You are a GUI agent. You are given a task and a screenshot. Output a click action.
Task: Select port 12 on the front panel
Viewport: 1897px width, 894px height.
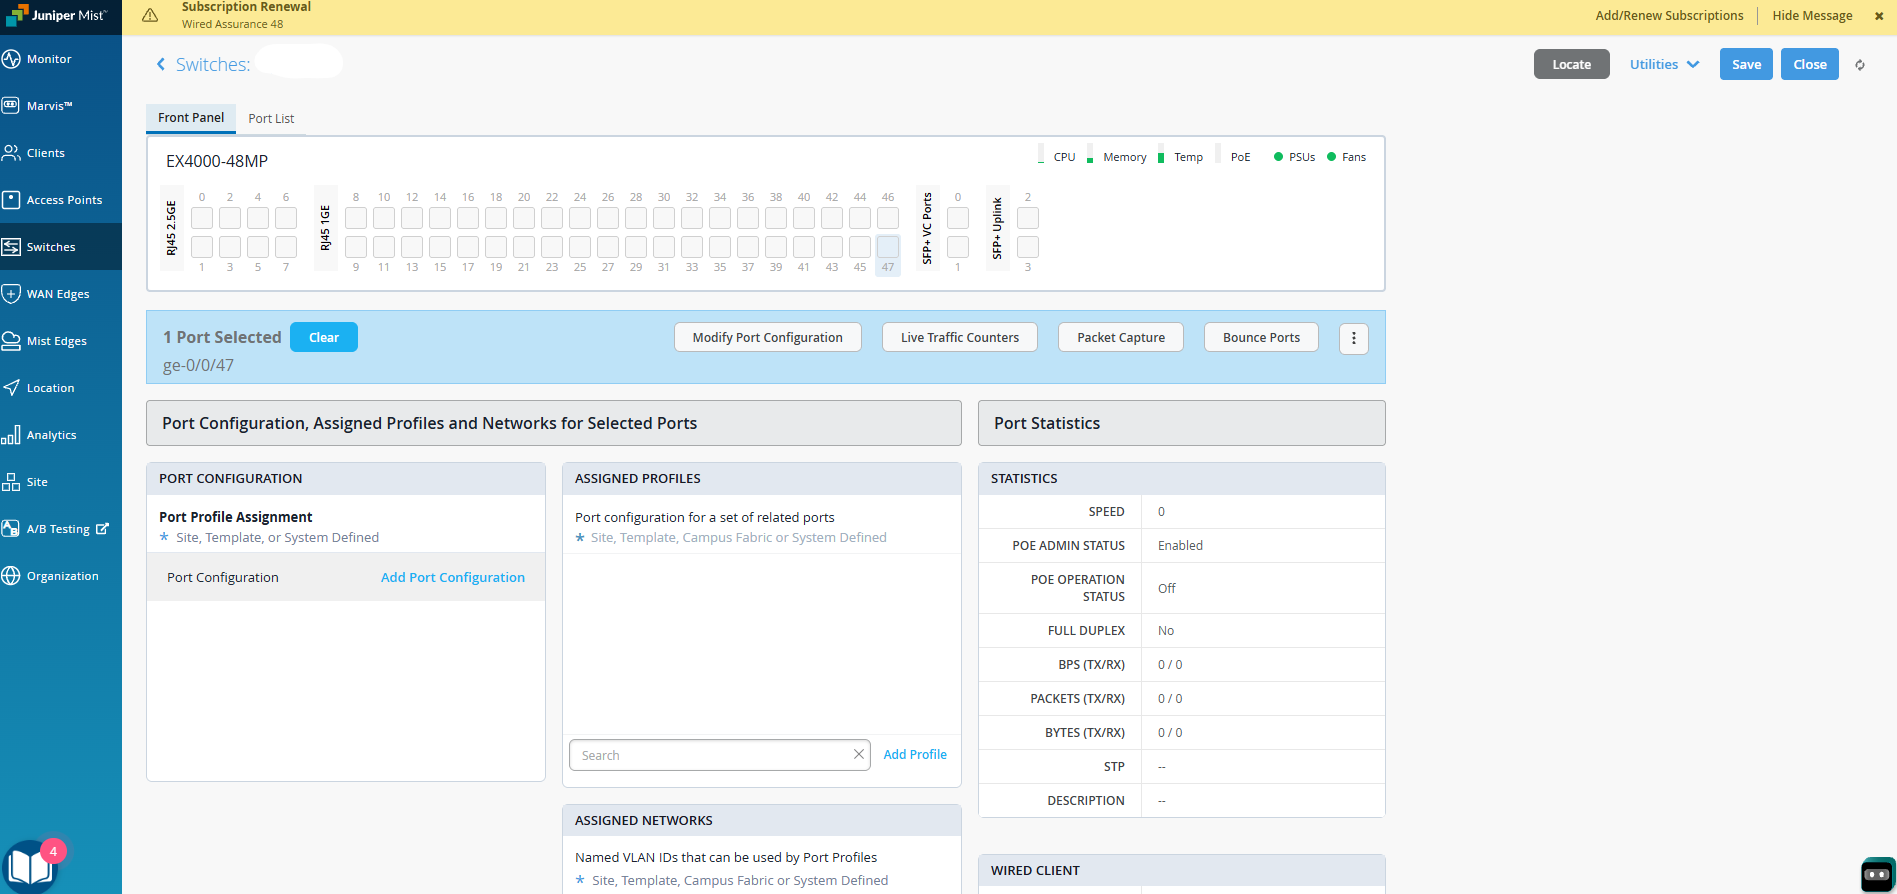(x=412, y=217)
